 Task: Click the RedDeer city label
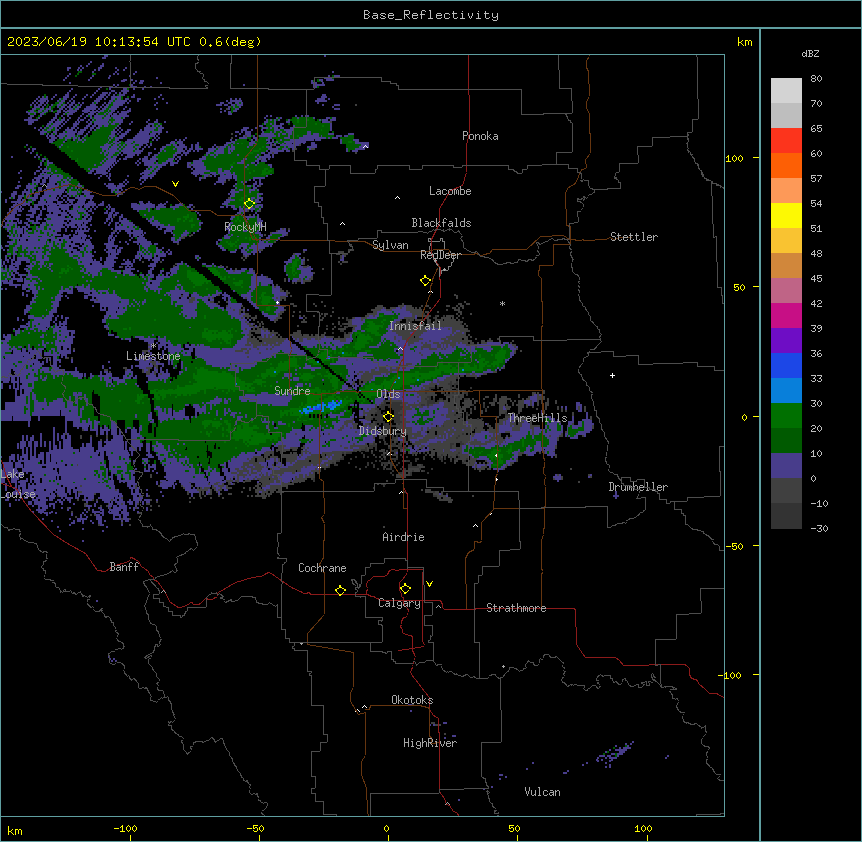pos(440,255)
